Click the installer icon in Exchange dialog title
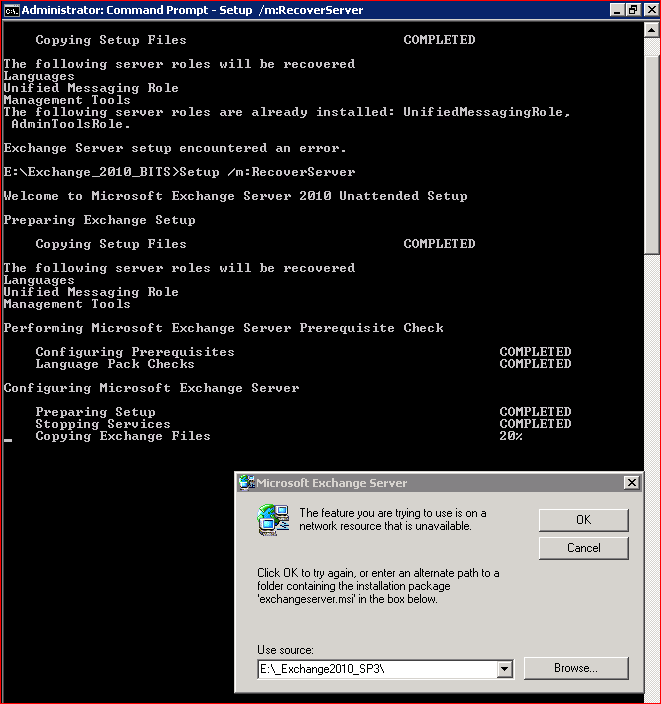Viewport: 661px width, 704px height. click(246, 483)
